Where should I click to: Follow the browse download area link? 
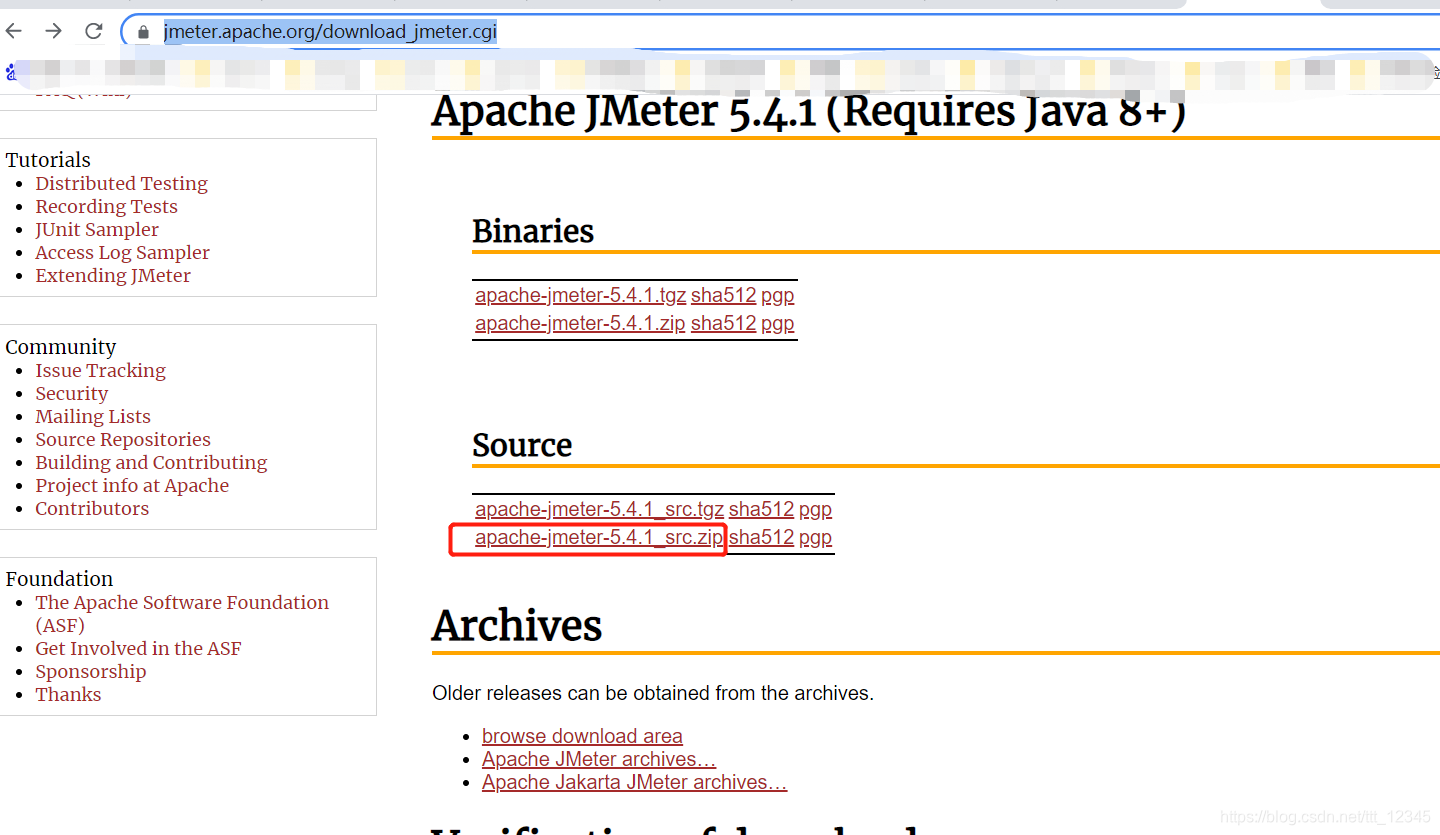[x=582, y=736]
